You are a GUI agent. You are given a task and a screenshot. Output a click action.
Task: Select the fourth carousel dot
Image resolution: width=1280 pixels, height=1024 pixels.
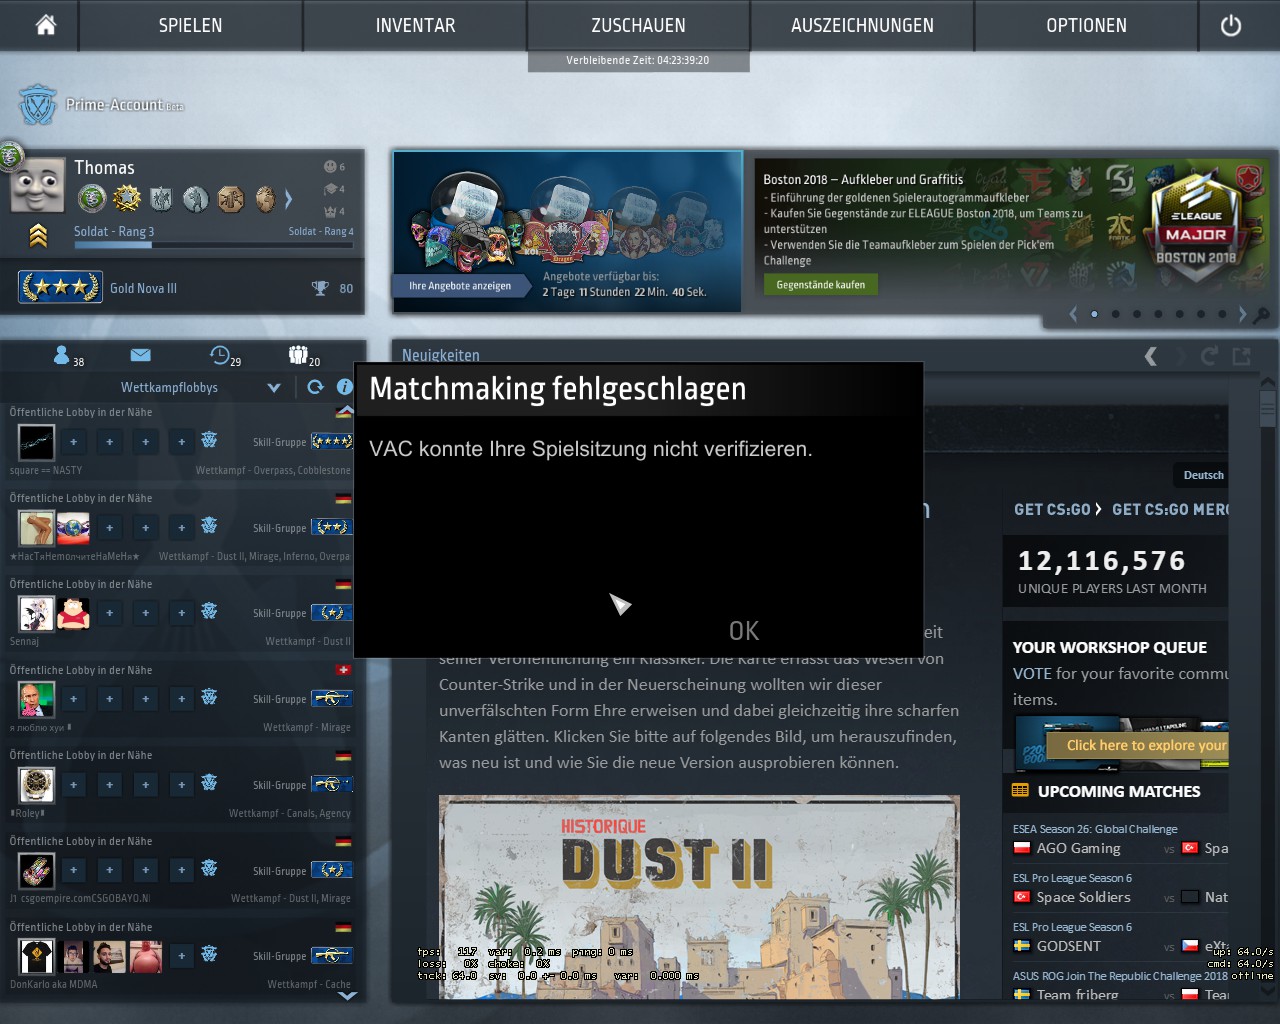(1158, 314)
